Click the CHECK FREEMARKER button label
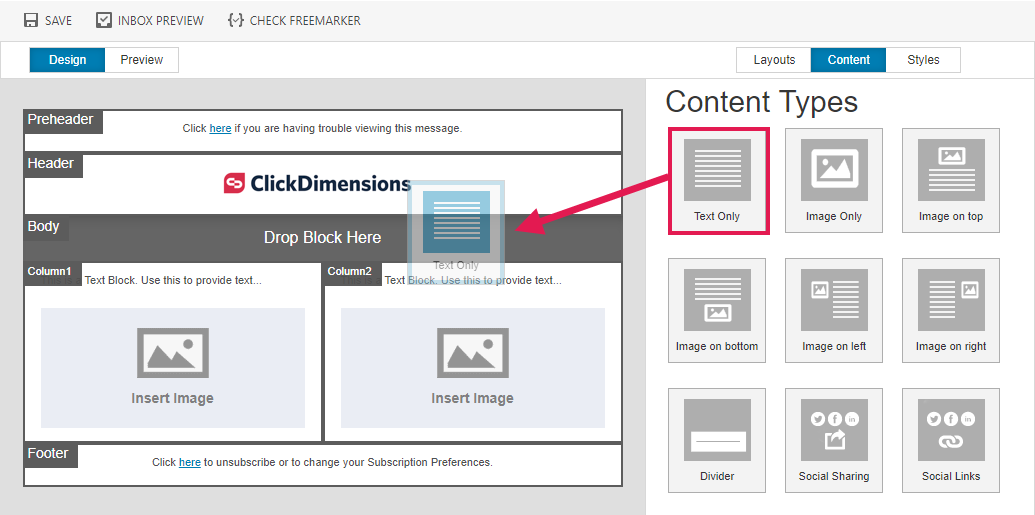Viewport: 1035px width, 515px height. [306, 20]
